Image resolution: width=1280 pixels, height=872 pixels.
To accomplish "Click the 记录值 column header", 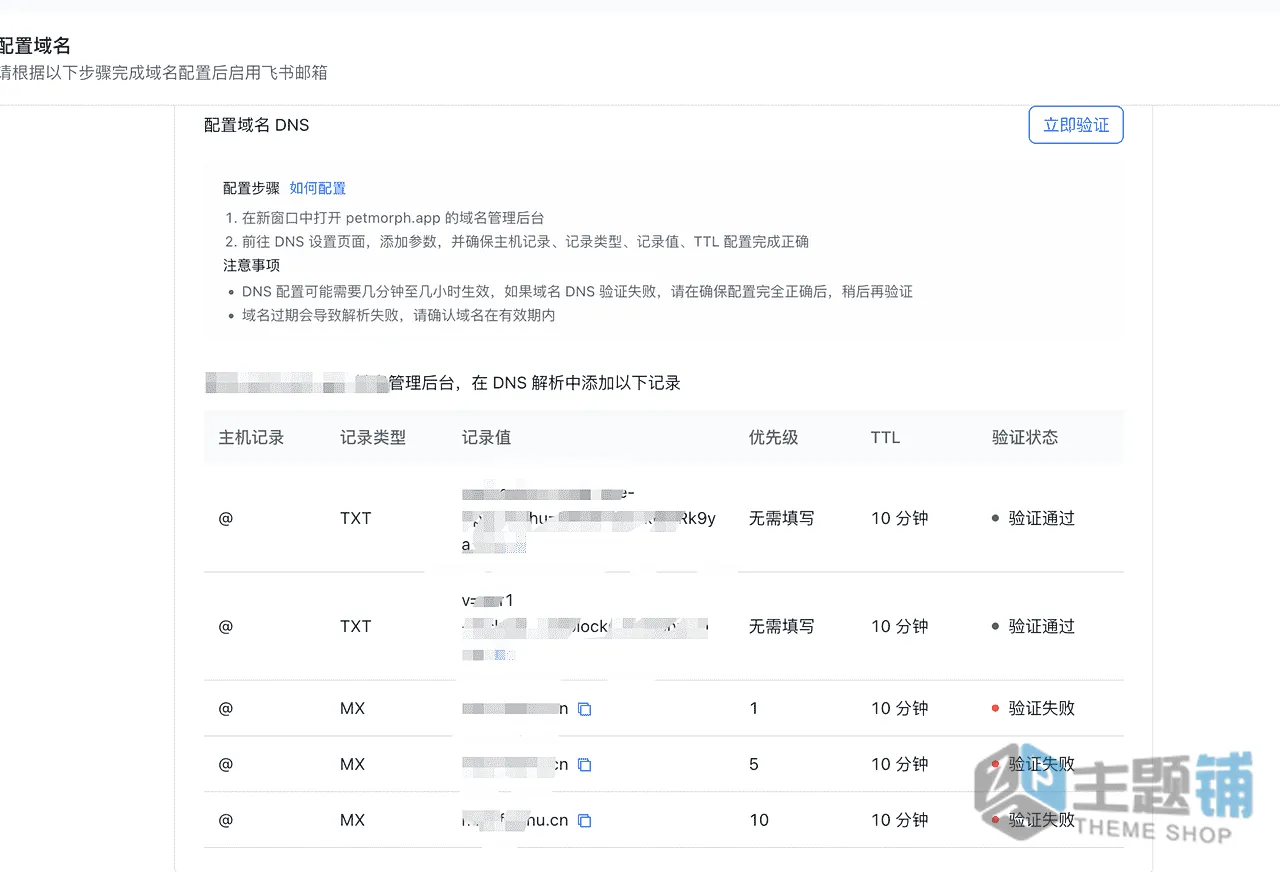I will click(x=487, y=437).
